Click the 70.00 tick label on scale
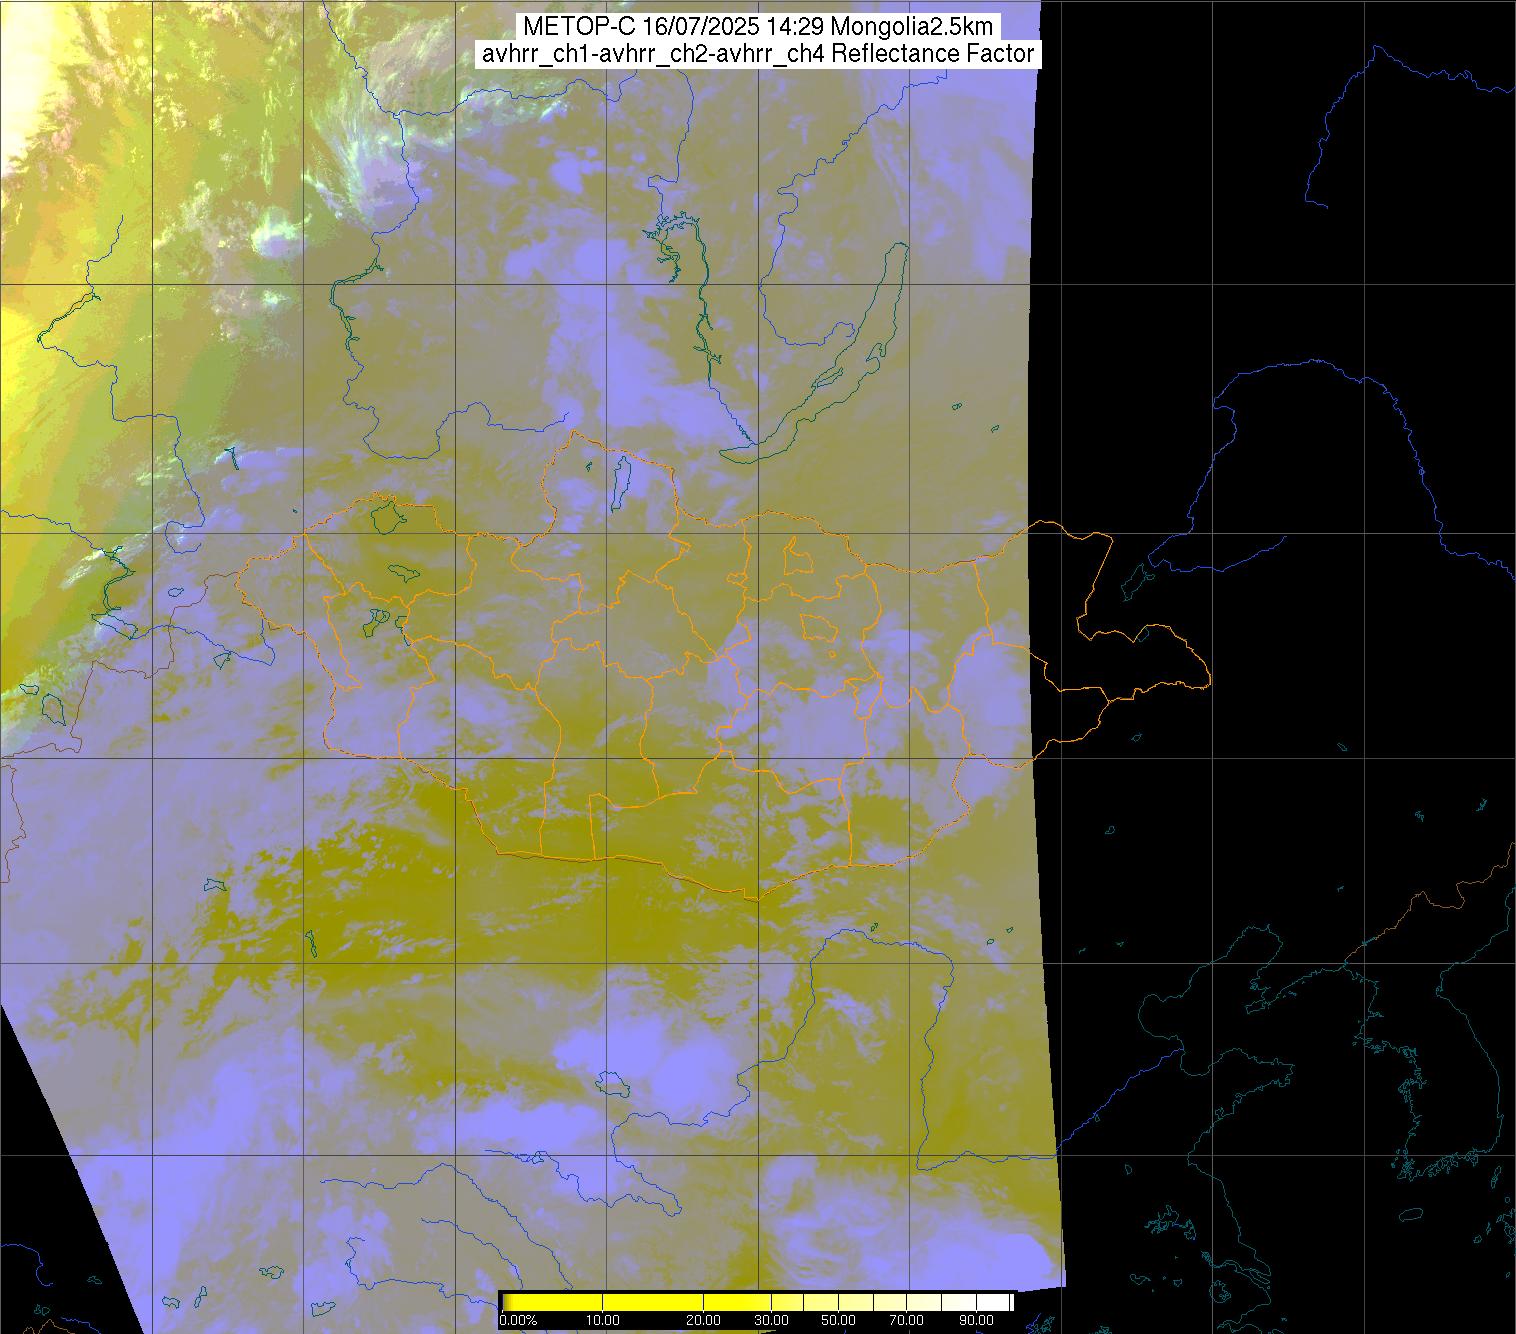Viewport: 1516px width, 1334px height. (x=907, y=1321)
